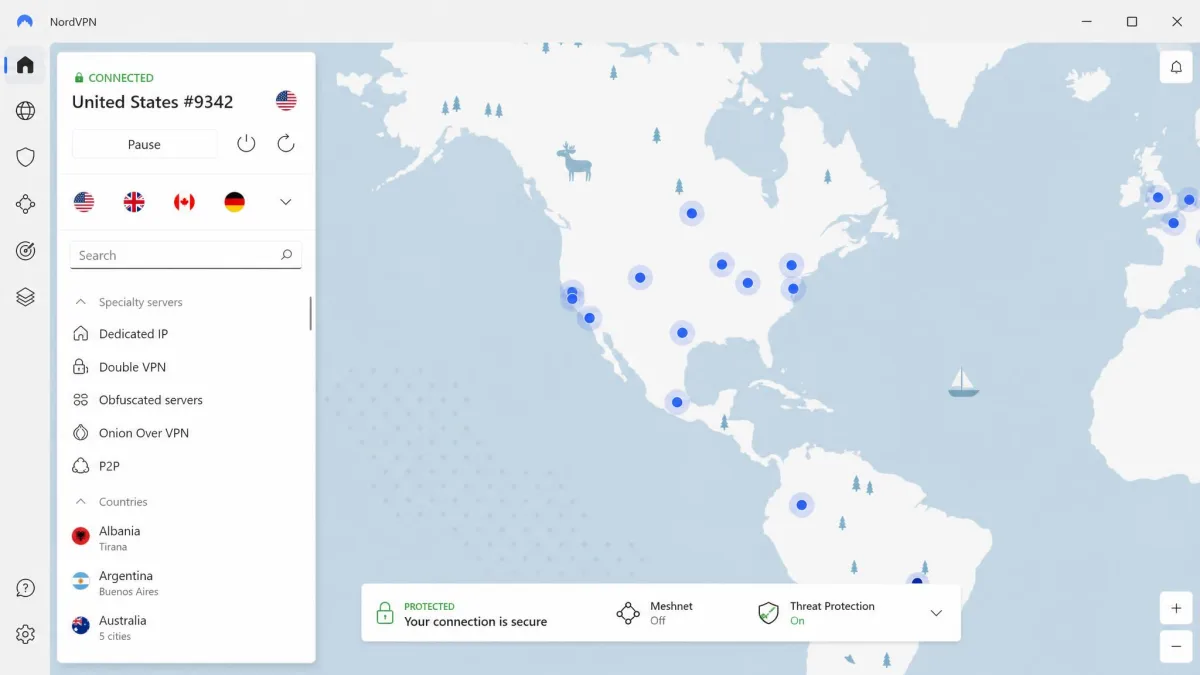The height and width of the screenshot is (675, 1200).
Task: Click United States #9342 server name
Action: coord(152,102)
